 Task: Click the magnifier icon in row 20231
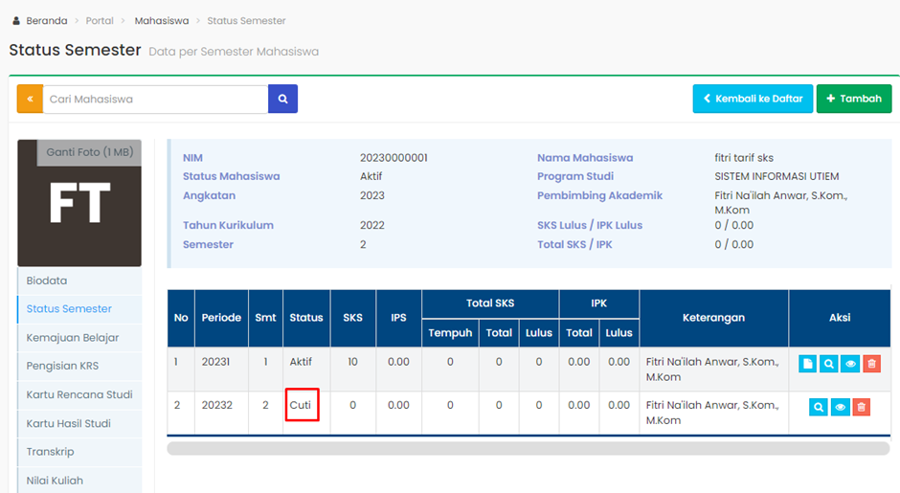(829, 364)
